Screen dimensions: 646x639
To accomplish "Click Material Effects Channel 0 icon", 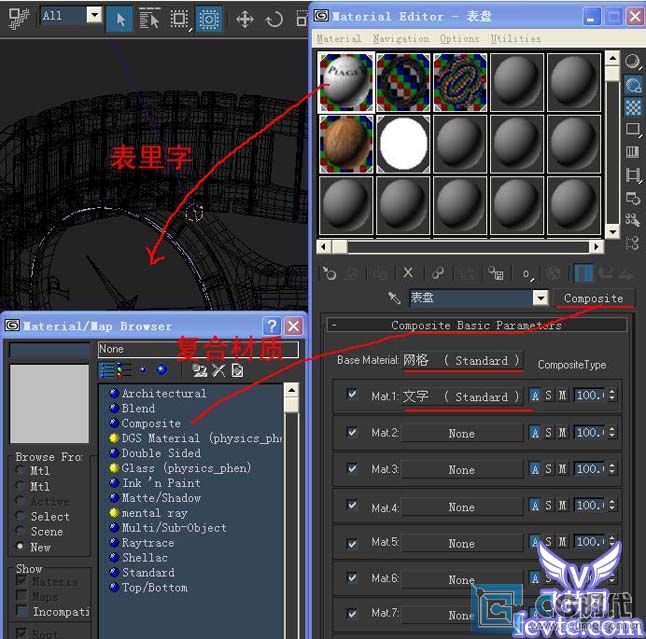I will coord(527,274).
